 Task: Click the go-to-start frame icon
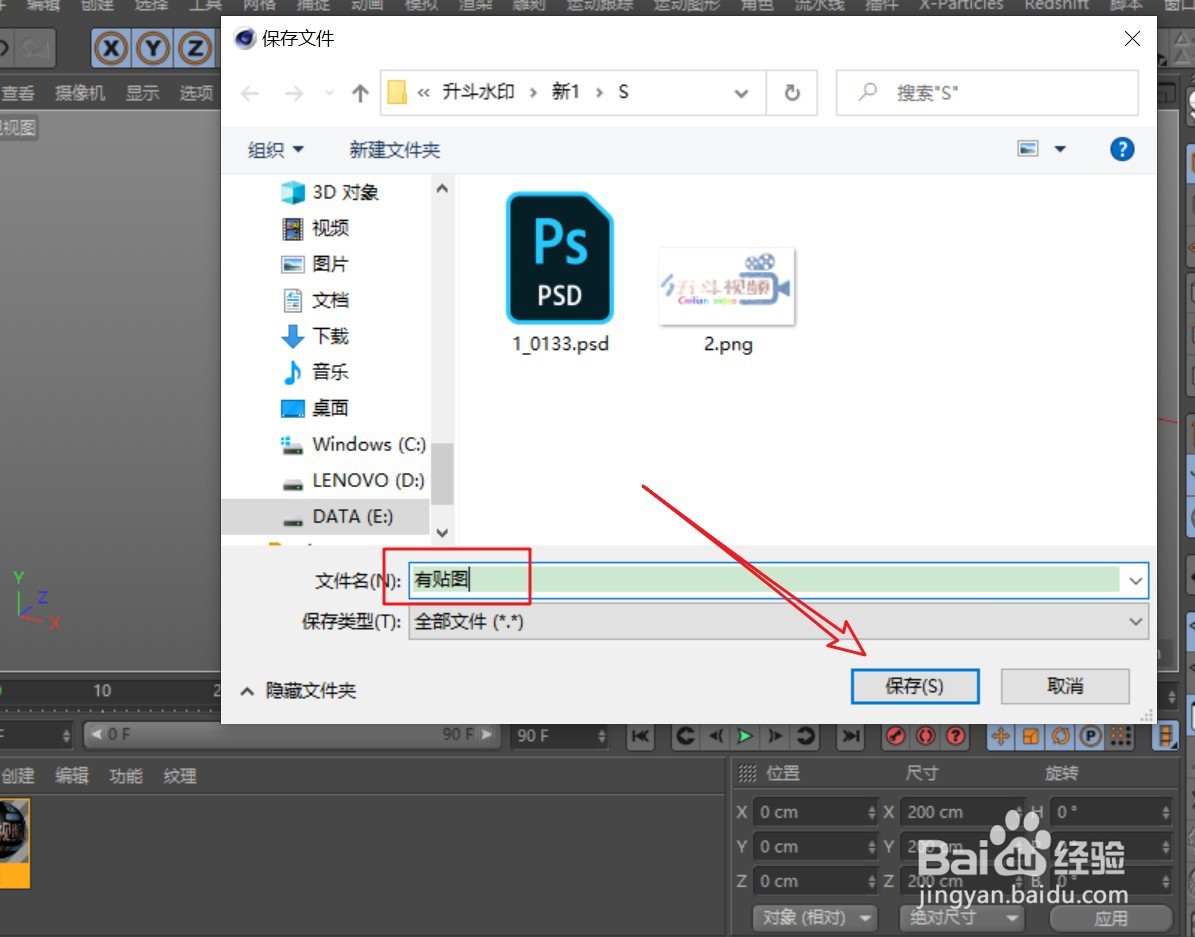[x=640, y=737]
